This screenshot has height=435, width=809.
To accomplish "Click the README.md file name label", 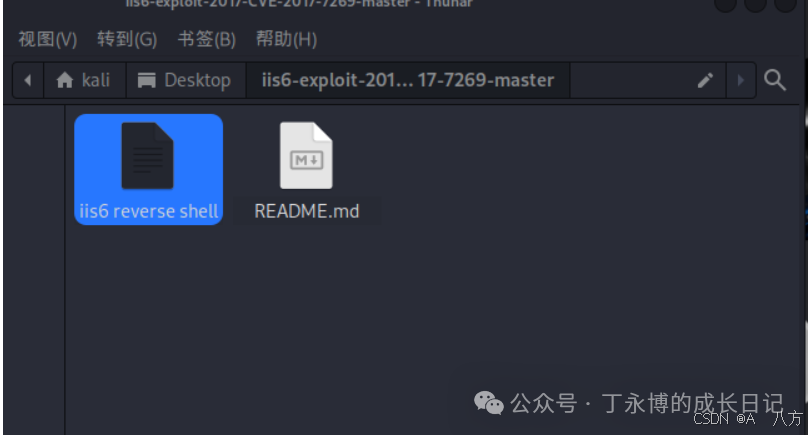I will click(307, 211).
